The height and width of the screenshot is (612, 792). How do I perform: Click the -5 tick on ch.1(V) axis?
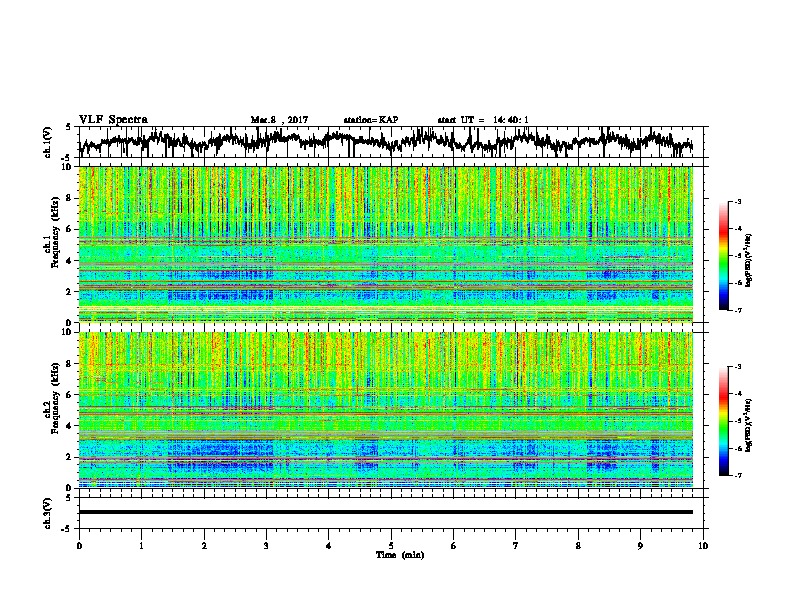(68, 158)
